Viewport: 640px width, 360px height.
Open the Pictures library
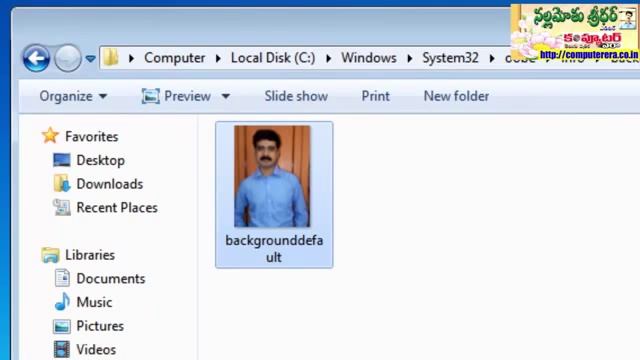(100, 326)
